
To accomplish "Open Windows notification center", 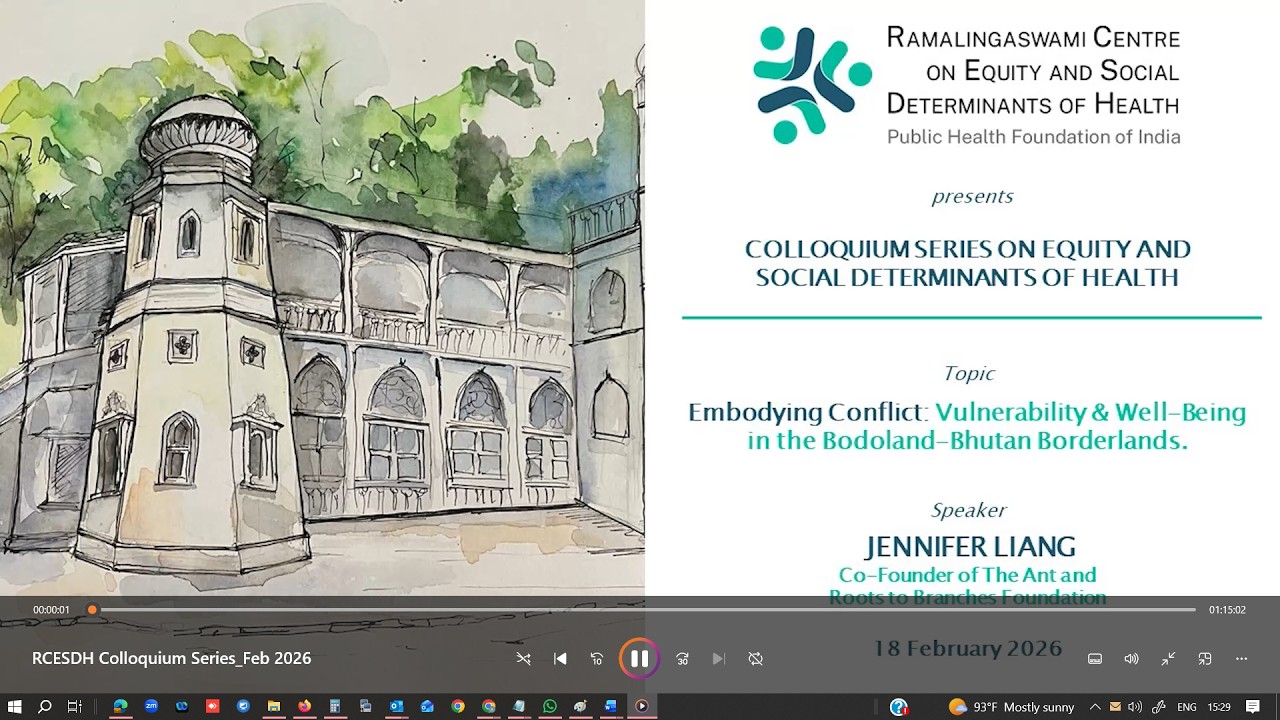I will [x=1253, y=706].
